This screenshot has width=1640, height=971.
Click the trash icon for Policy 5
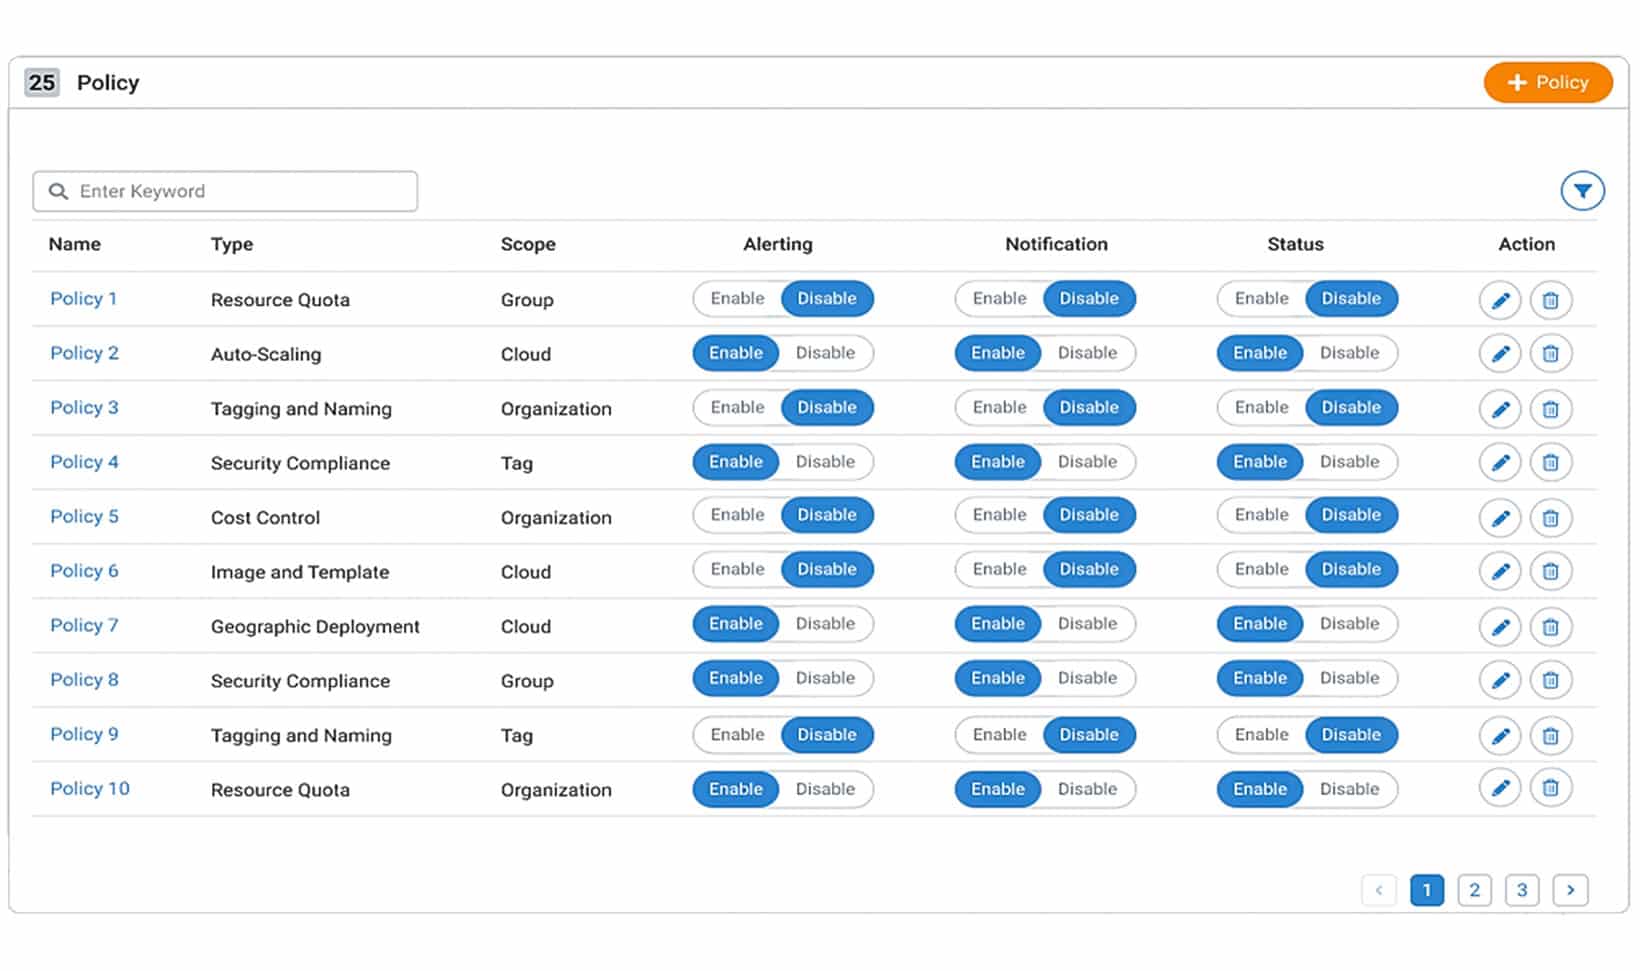coord(1550,518)
